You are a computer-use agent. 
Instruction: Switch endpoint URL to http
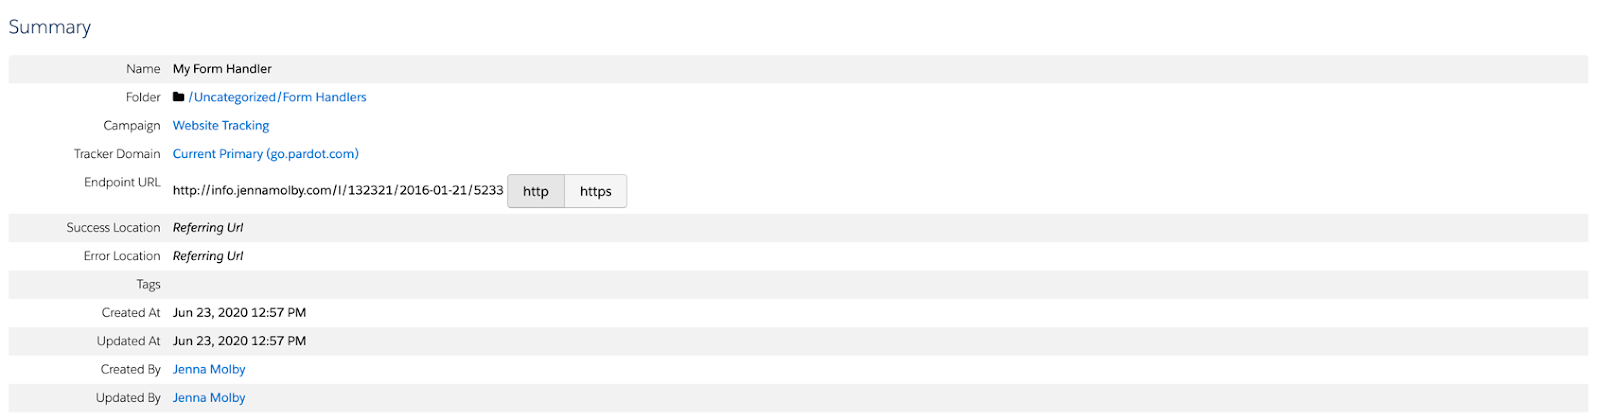click(x=536, y=191)
